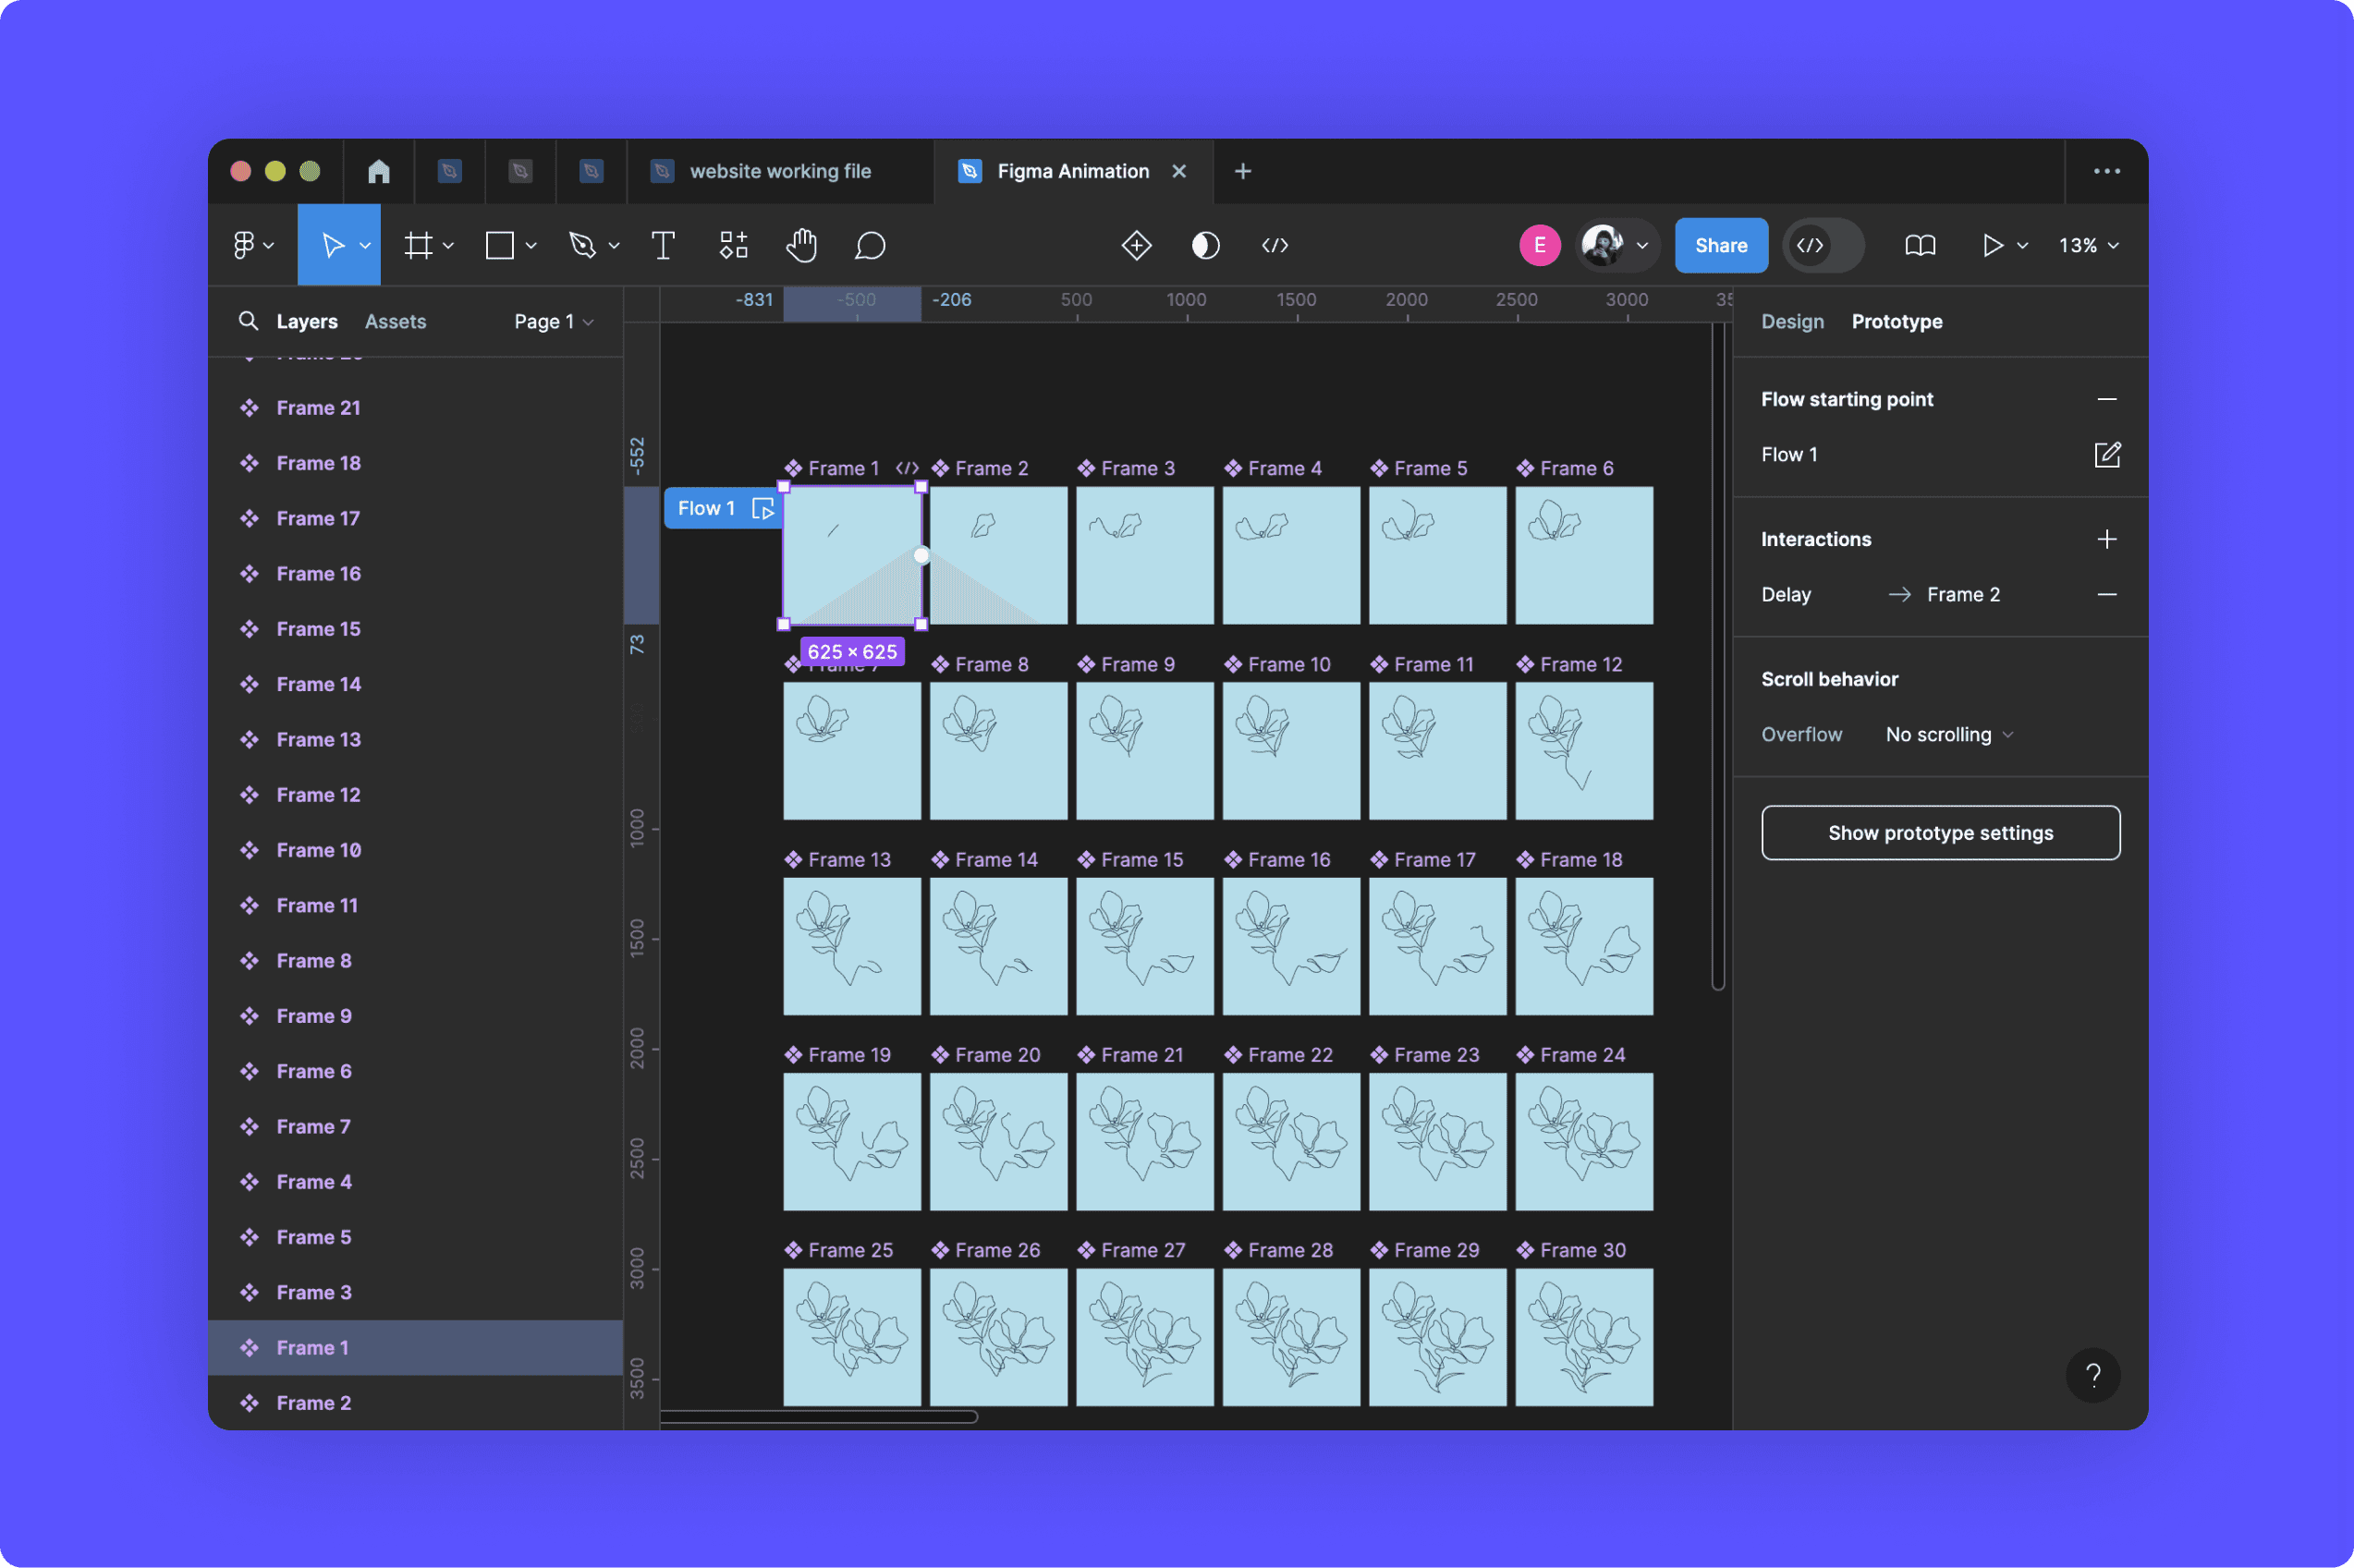Image resolution: width=2354 pixels, height=1568 pixels.
Task: Add a new tab with plus icon
Action: tap(1243, 171)
